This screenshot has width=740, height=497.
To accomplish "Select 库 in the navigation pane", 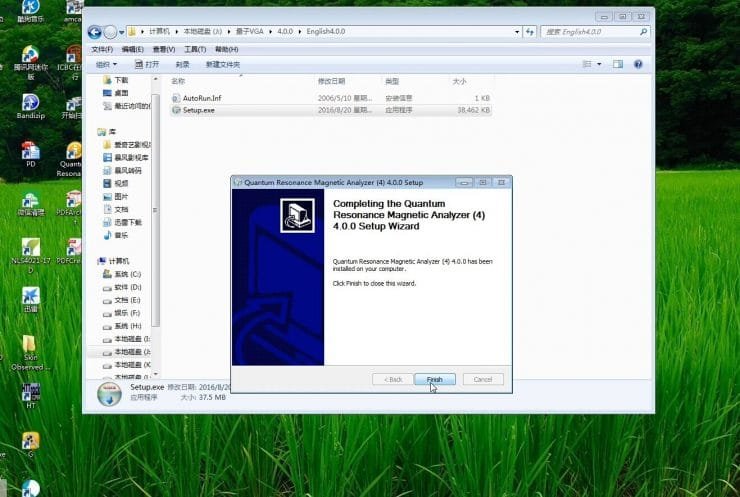I will [x=107, y=132].
